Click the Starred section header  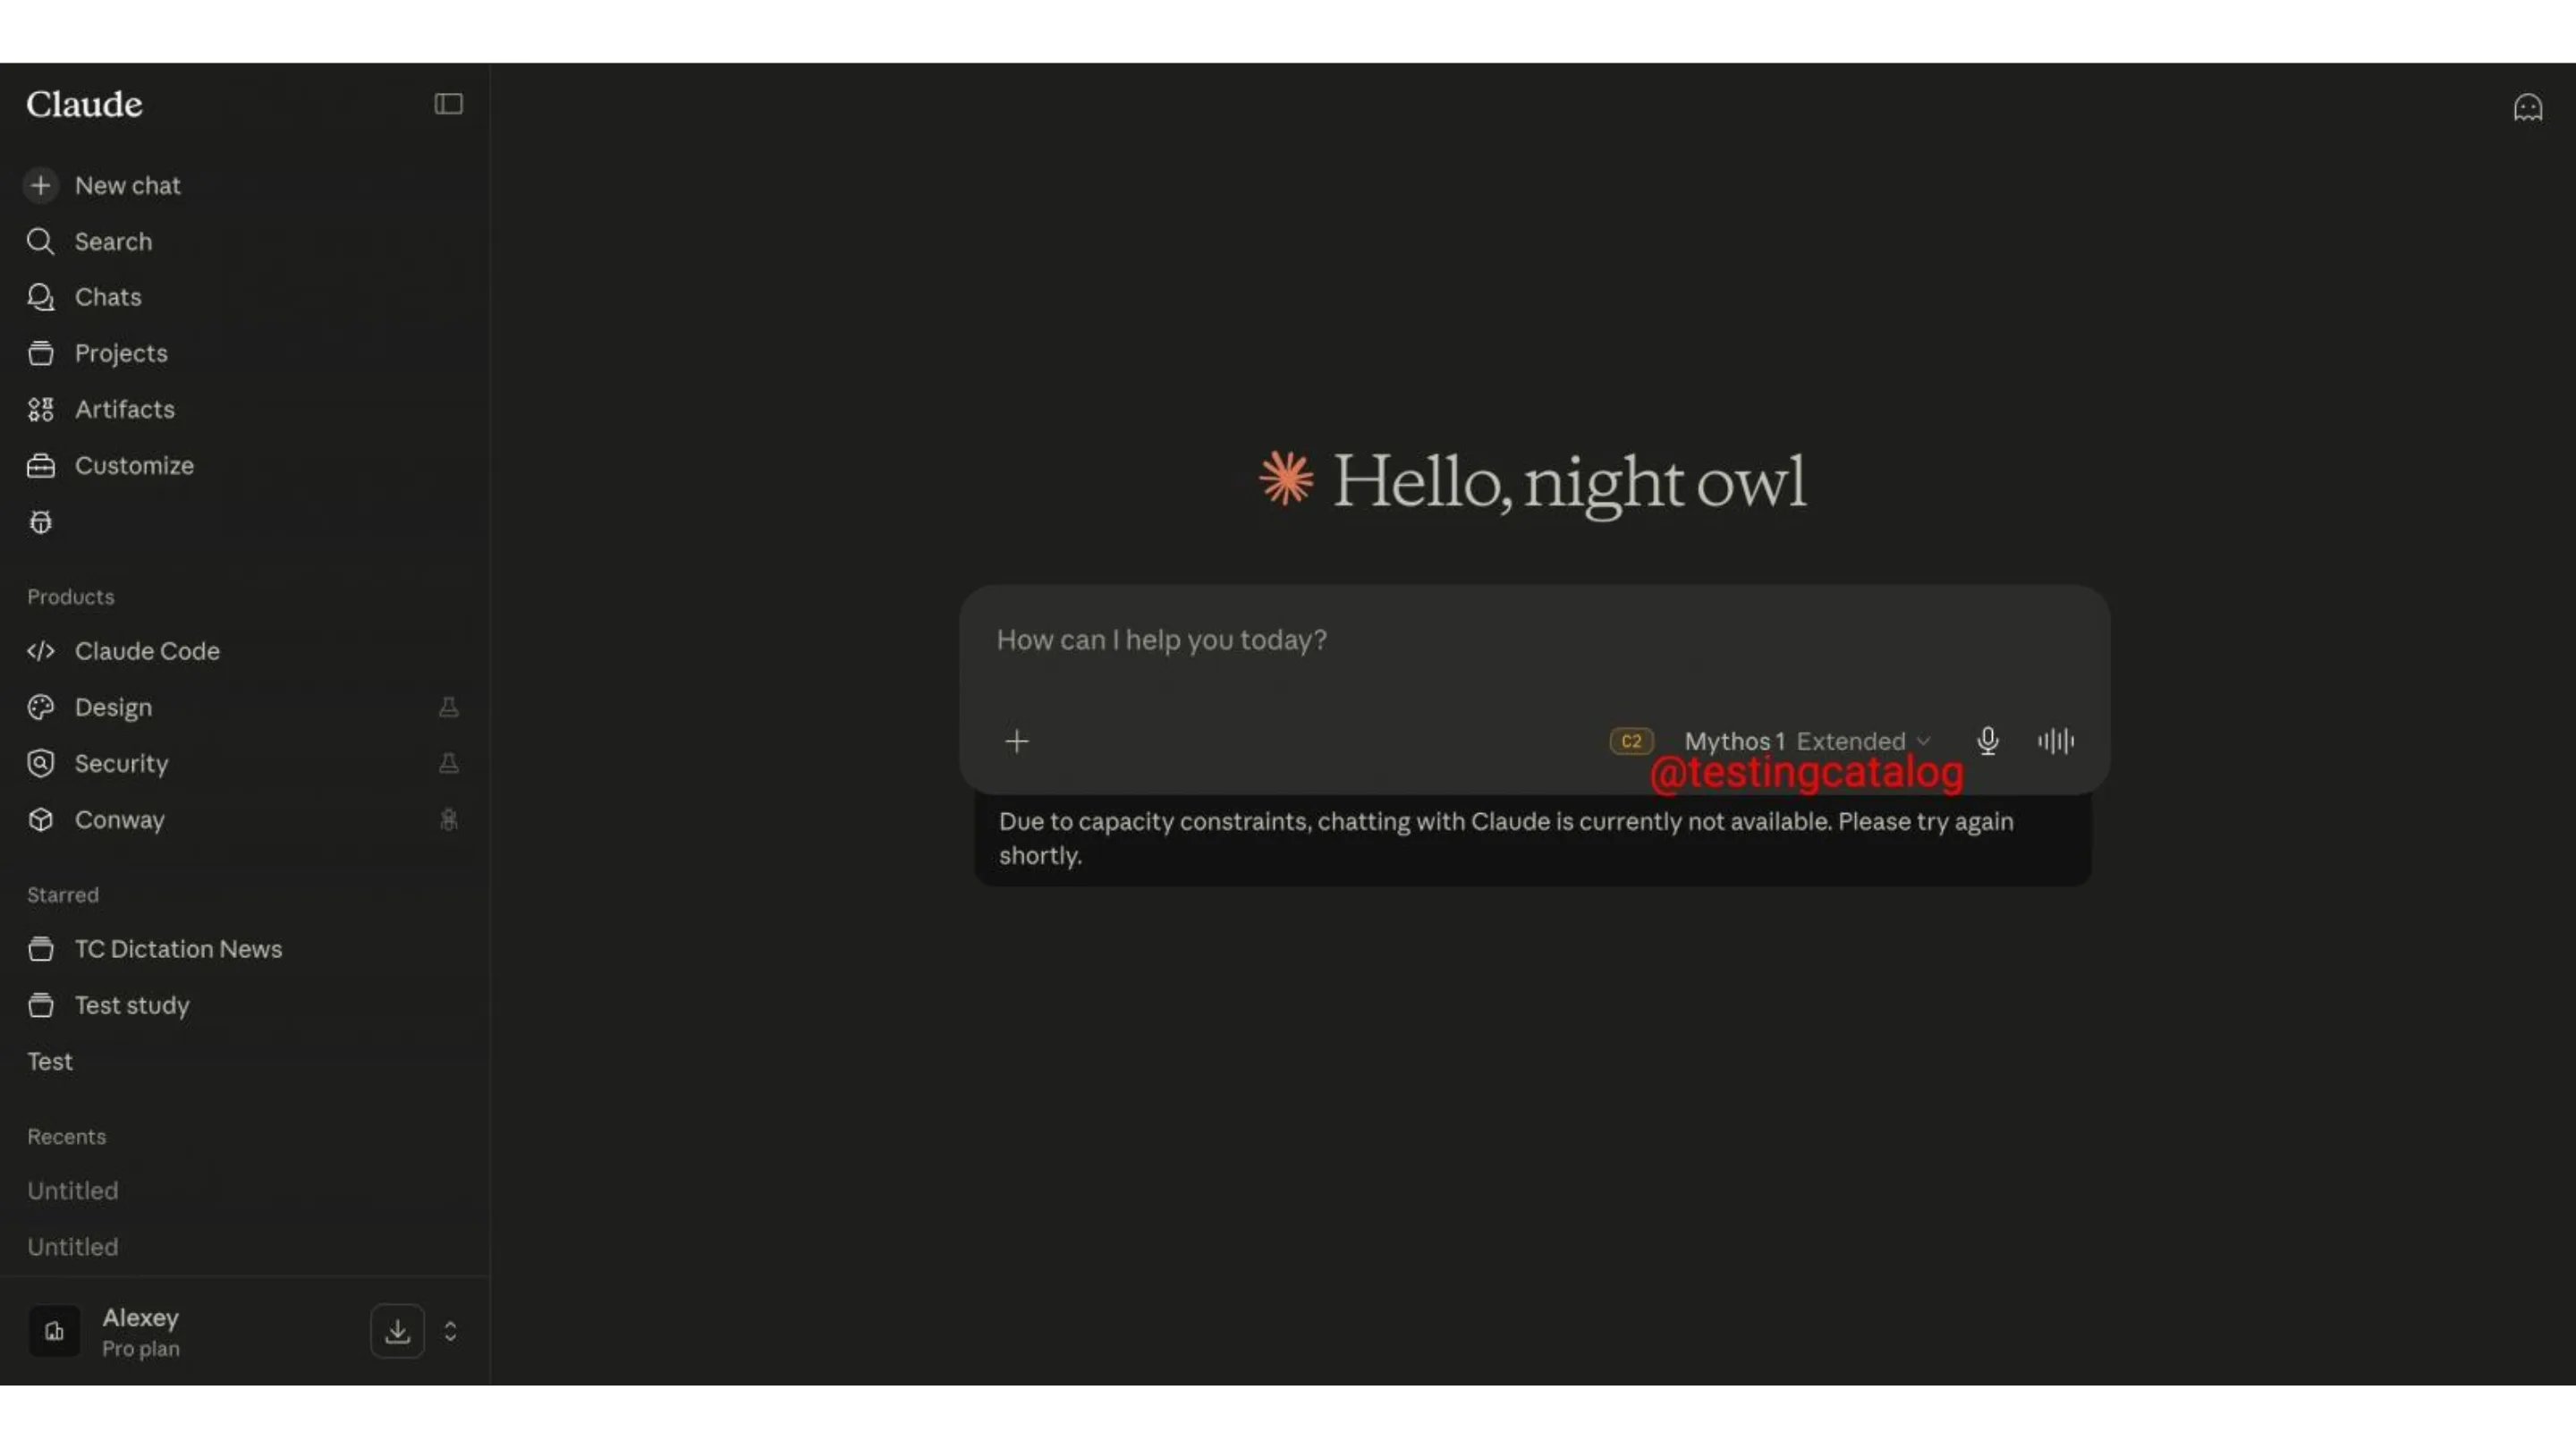63,895
